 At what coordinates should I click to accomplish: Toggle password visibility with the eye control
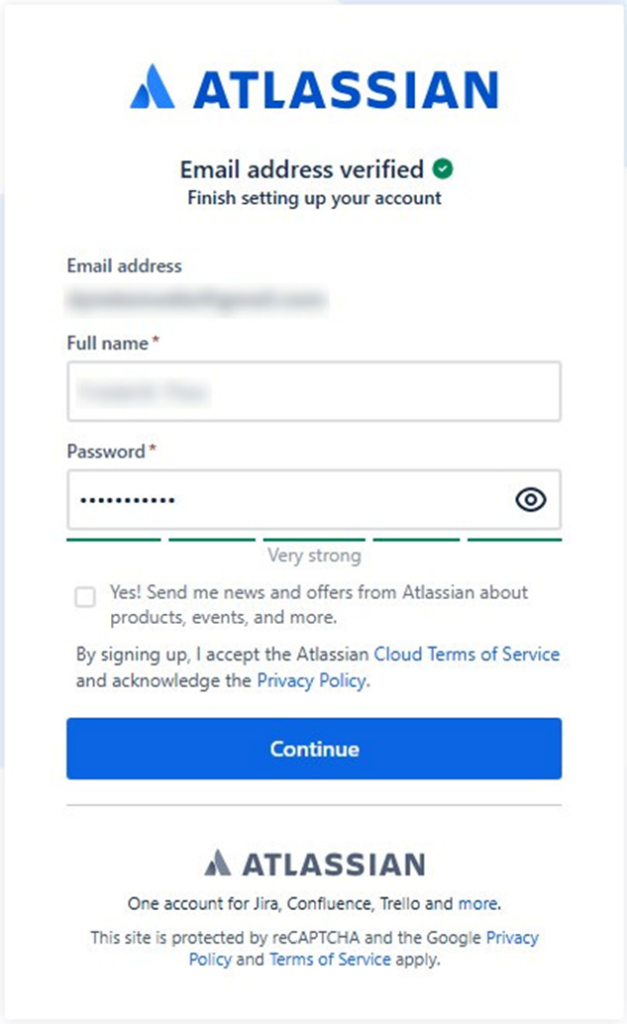click(529, 500)
